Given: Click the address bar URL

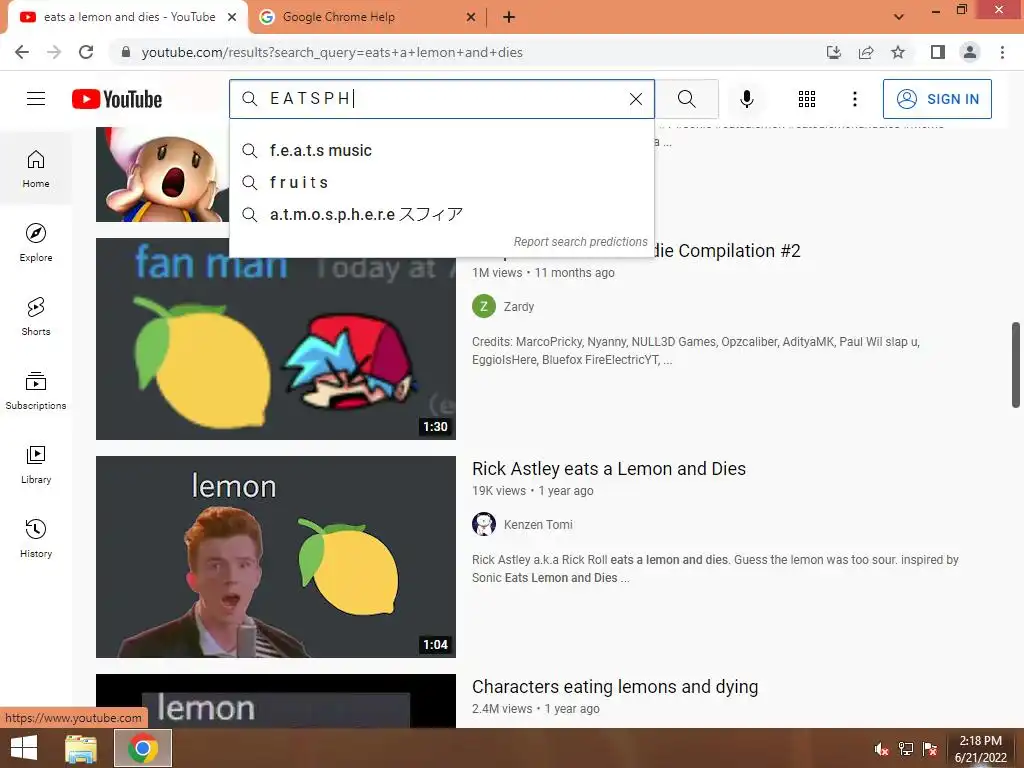Looking at the screenshot, I should [332, 52].
